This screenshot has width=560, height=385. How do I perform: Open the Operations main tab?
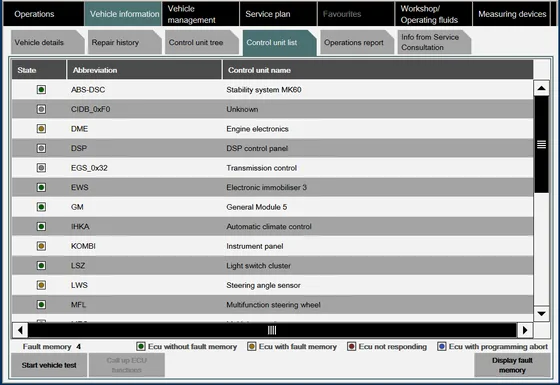(x=44, y=14)
